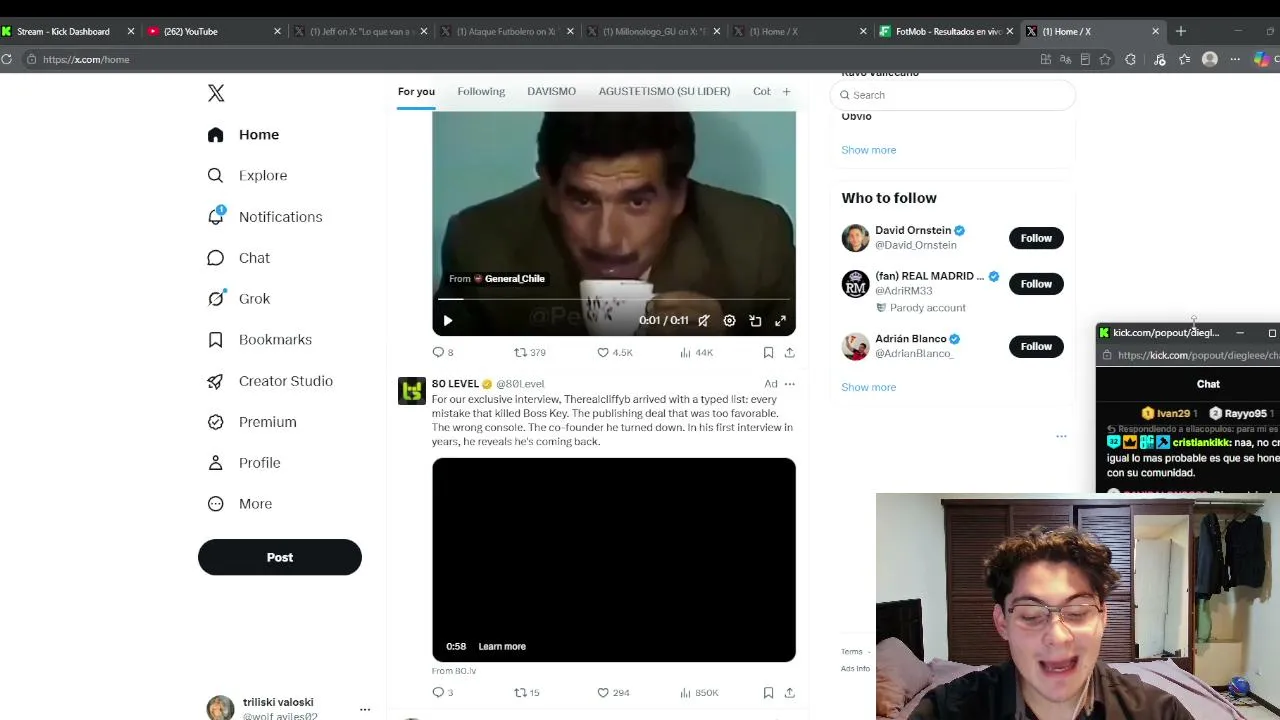Open a new browser tab

coord(1180,31)
